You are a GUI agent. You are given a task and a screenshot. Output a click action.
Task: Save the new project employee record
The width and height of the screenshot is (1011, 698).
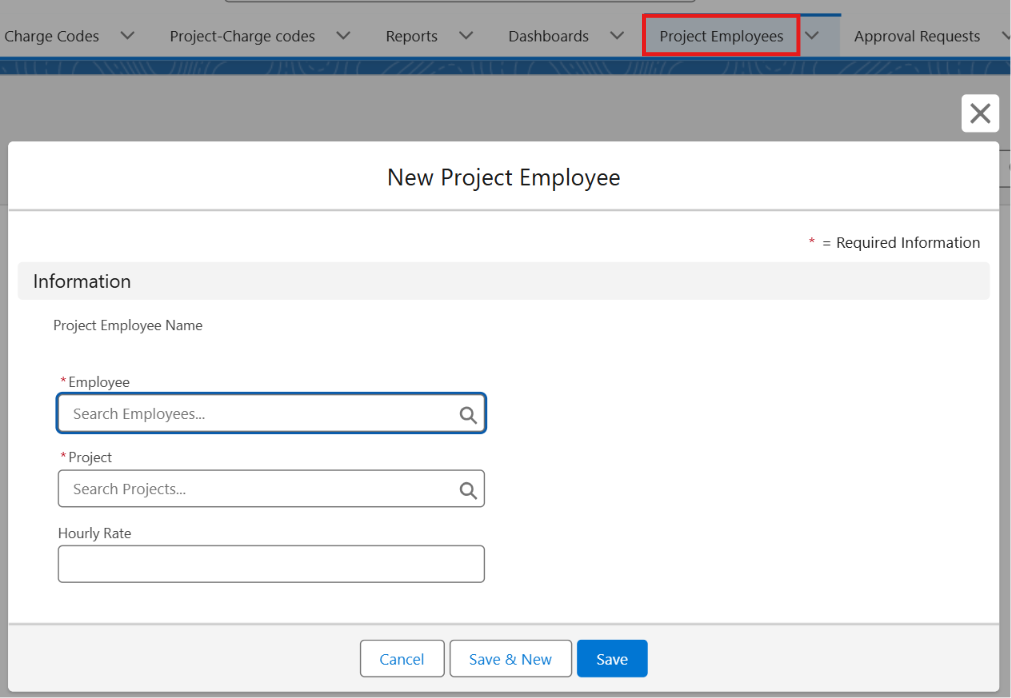(612, 659)
